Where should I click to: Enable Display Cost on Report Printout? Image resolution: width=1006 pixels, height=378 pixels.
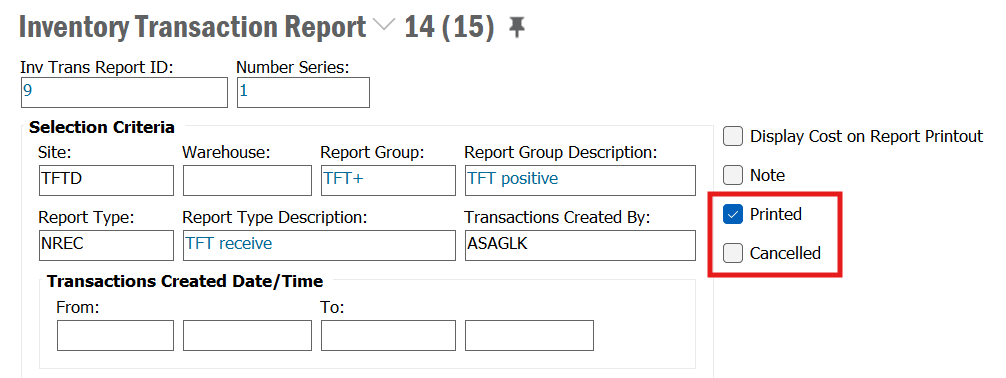733,136
